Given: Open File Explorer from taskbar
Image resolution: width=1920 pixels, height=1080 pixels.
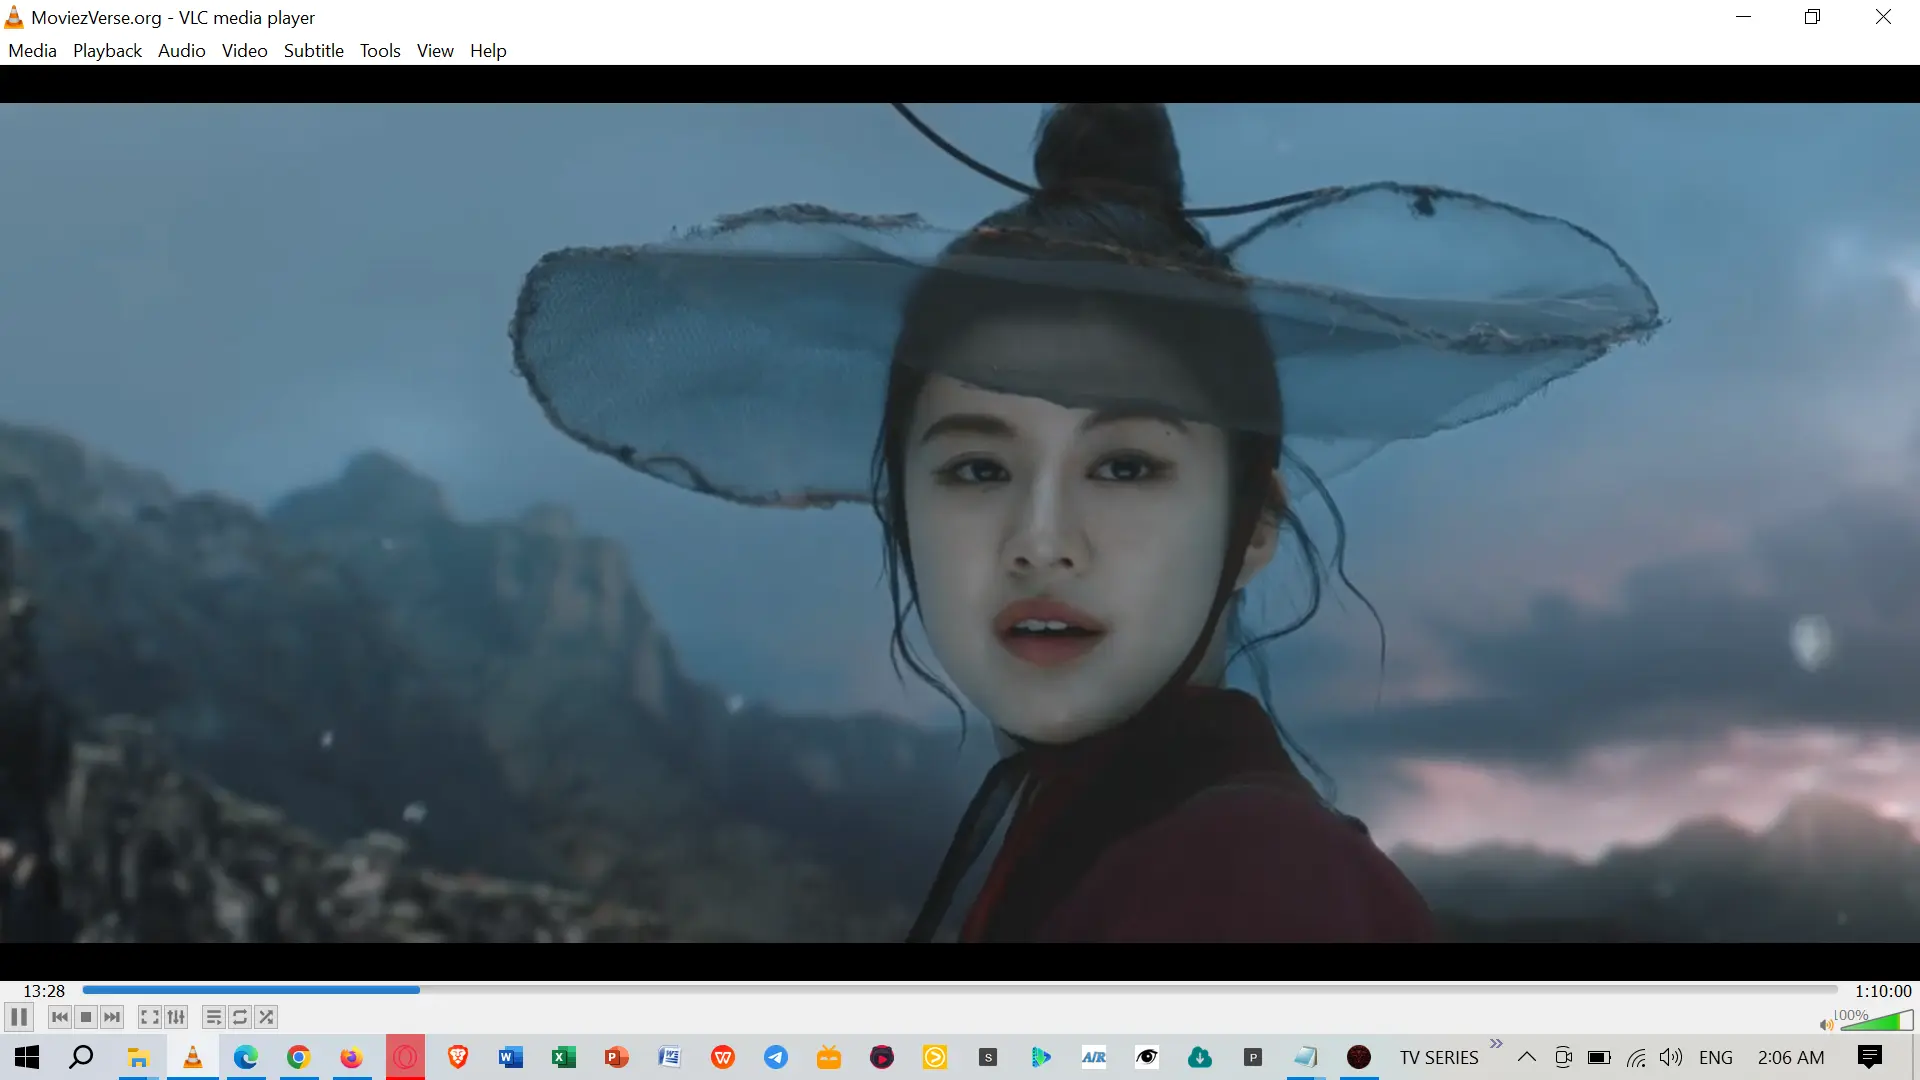Looking at the screenshot, I should click(x=138, y=1057).
